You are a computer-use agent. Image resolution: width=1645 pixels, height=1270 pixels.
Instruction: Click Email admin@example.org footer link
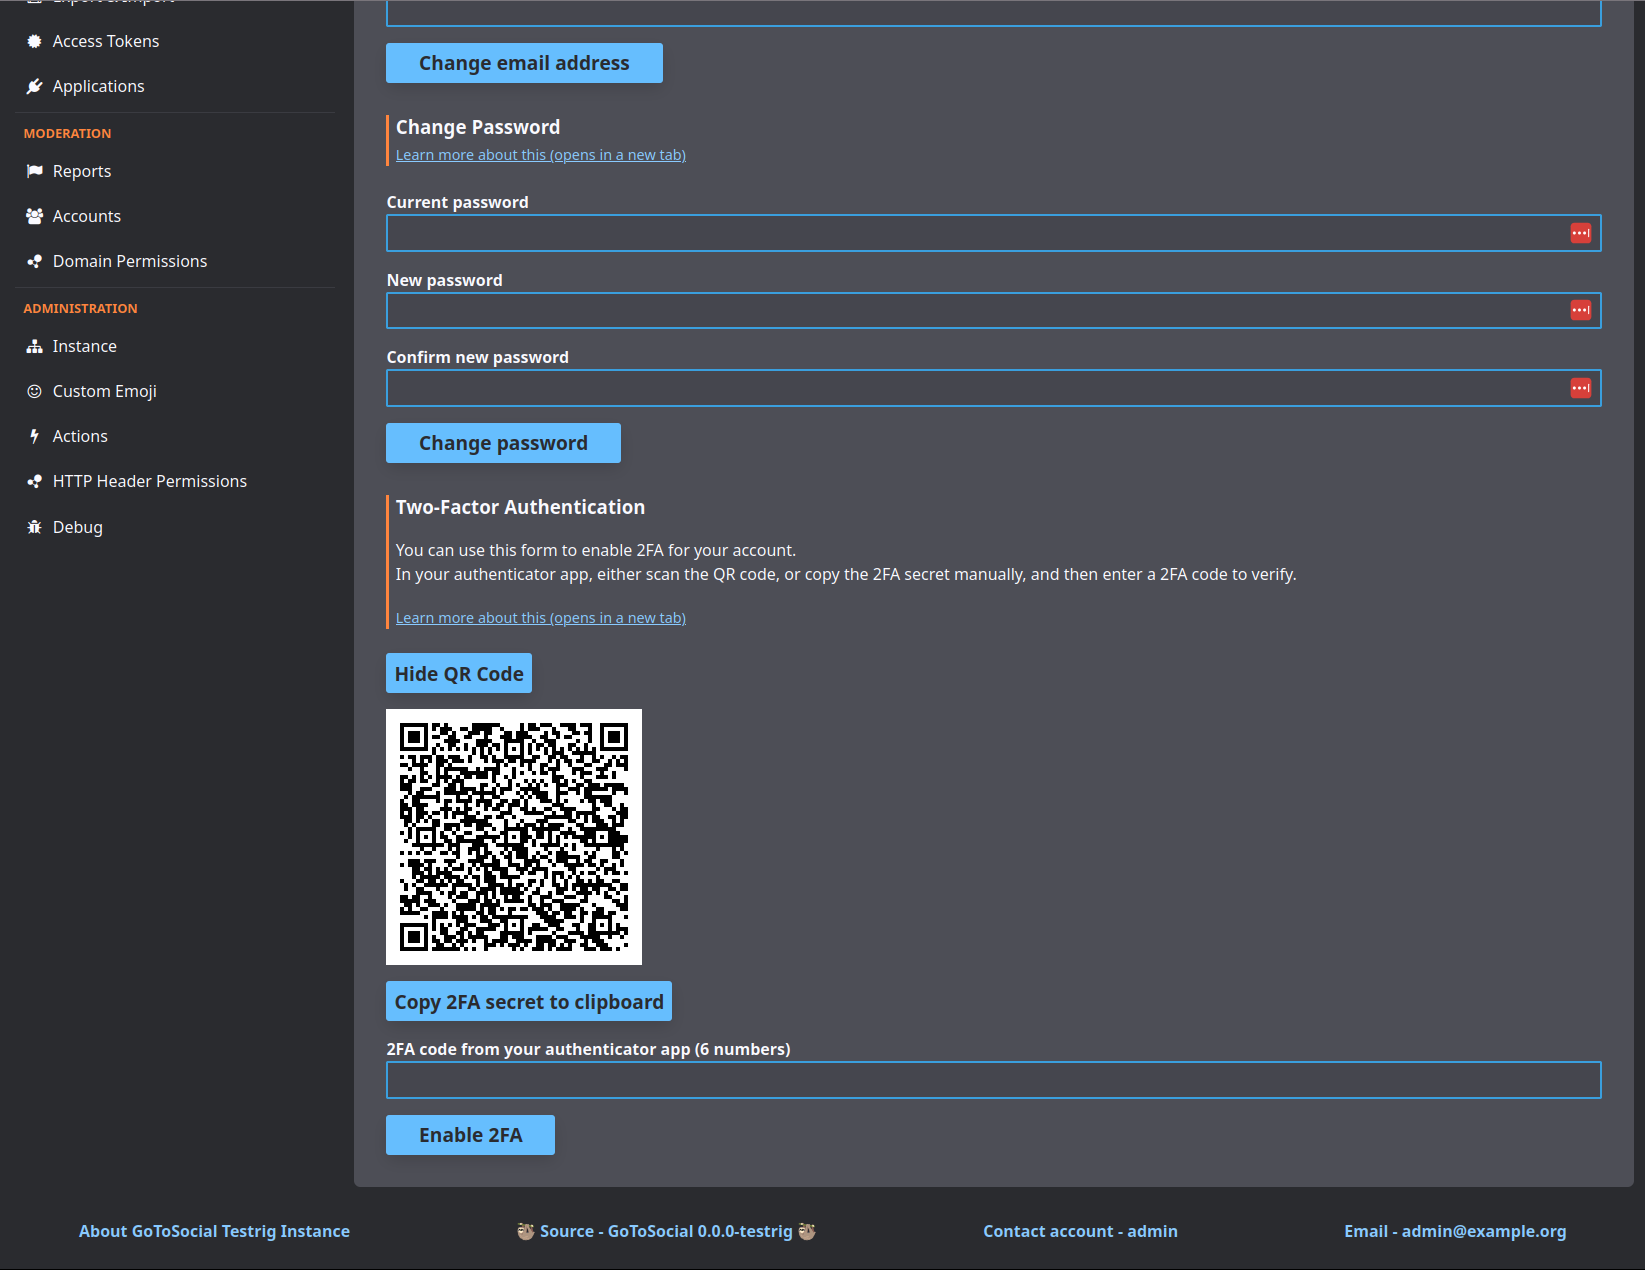point(1455,1231)
